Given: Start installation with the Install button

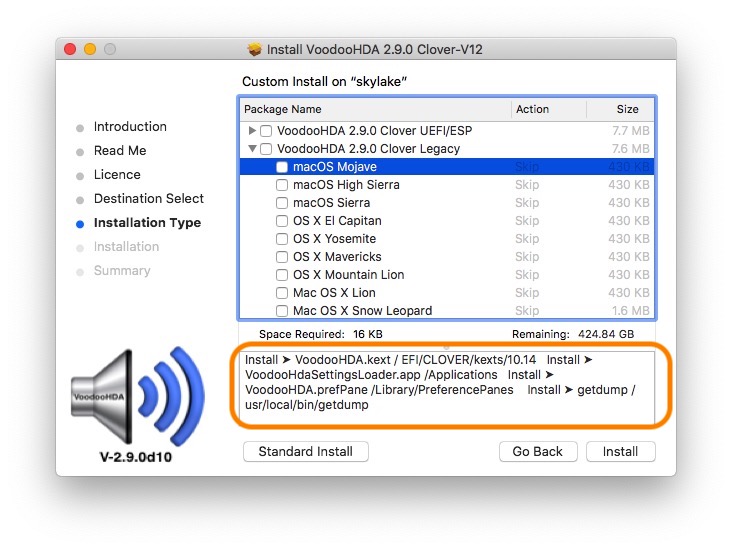Looking at the screenshot, I should 620,451.
